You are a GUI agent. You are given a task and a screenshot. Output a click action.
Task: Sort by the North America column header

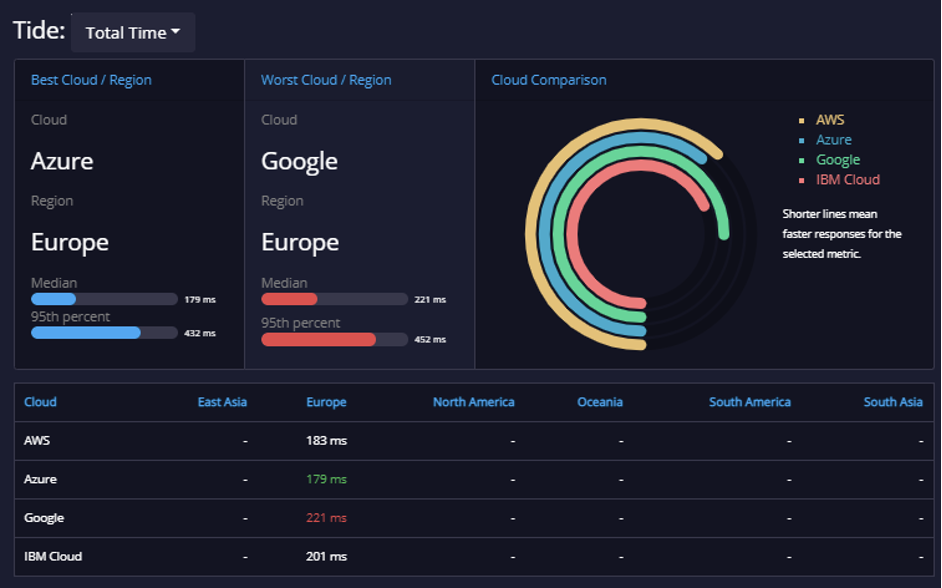point(473,402)
